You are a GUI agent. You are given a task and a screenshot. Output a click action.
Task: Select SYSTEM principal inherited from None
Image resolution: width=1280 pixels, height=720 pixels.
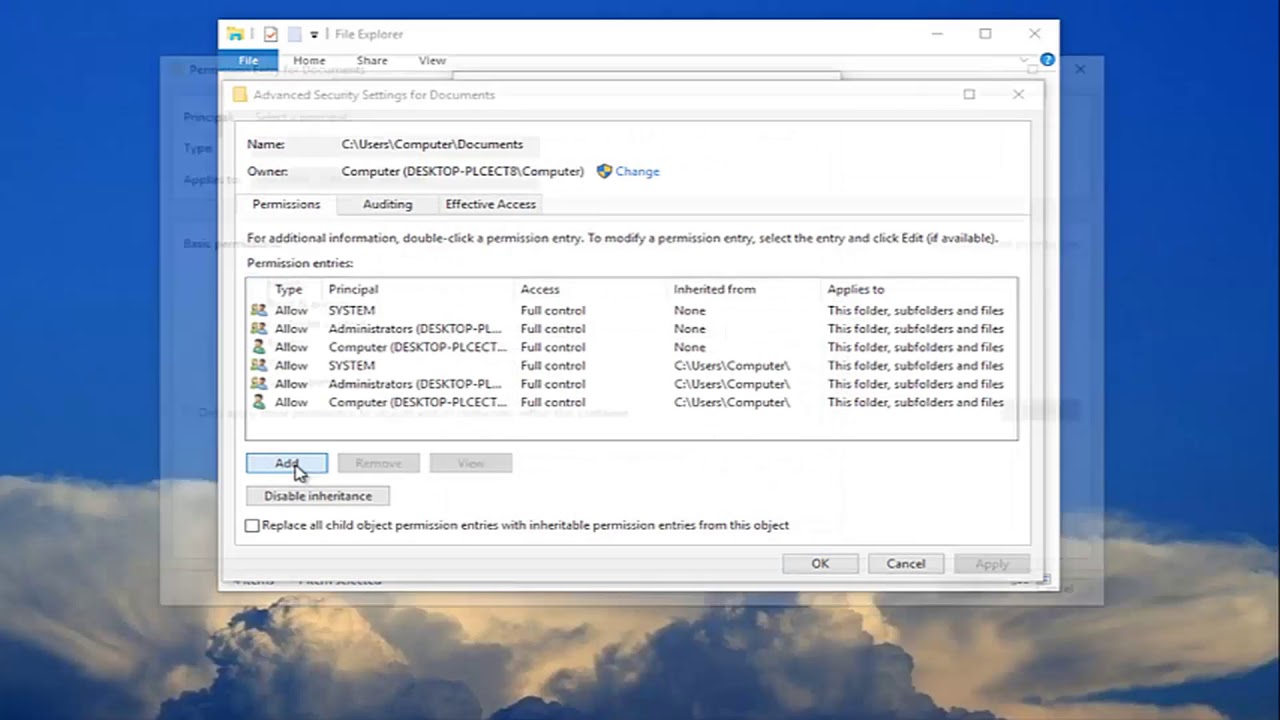click(x=352, y=310)
